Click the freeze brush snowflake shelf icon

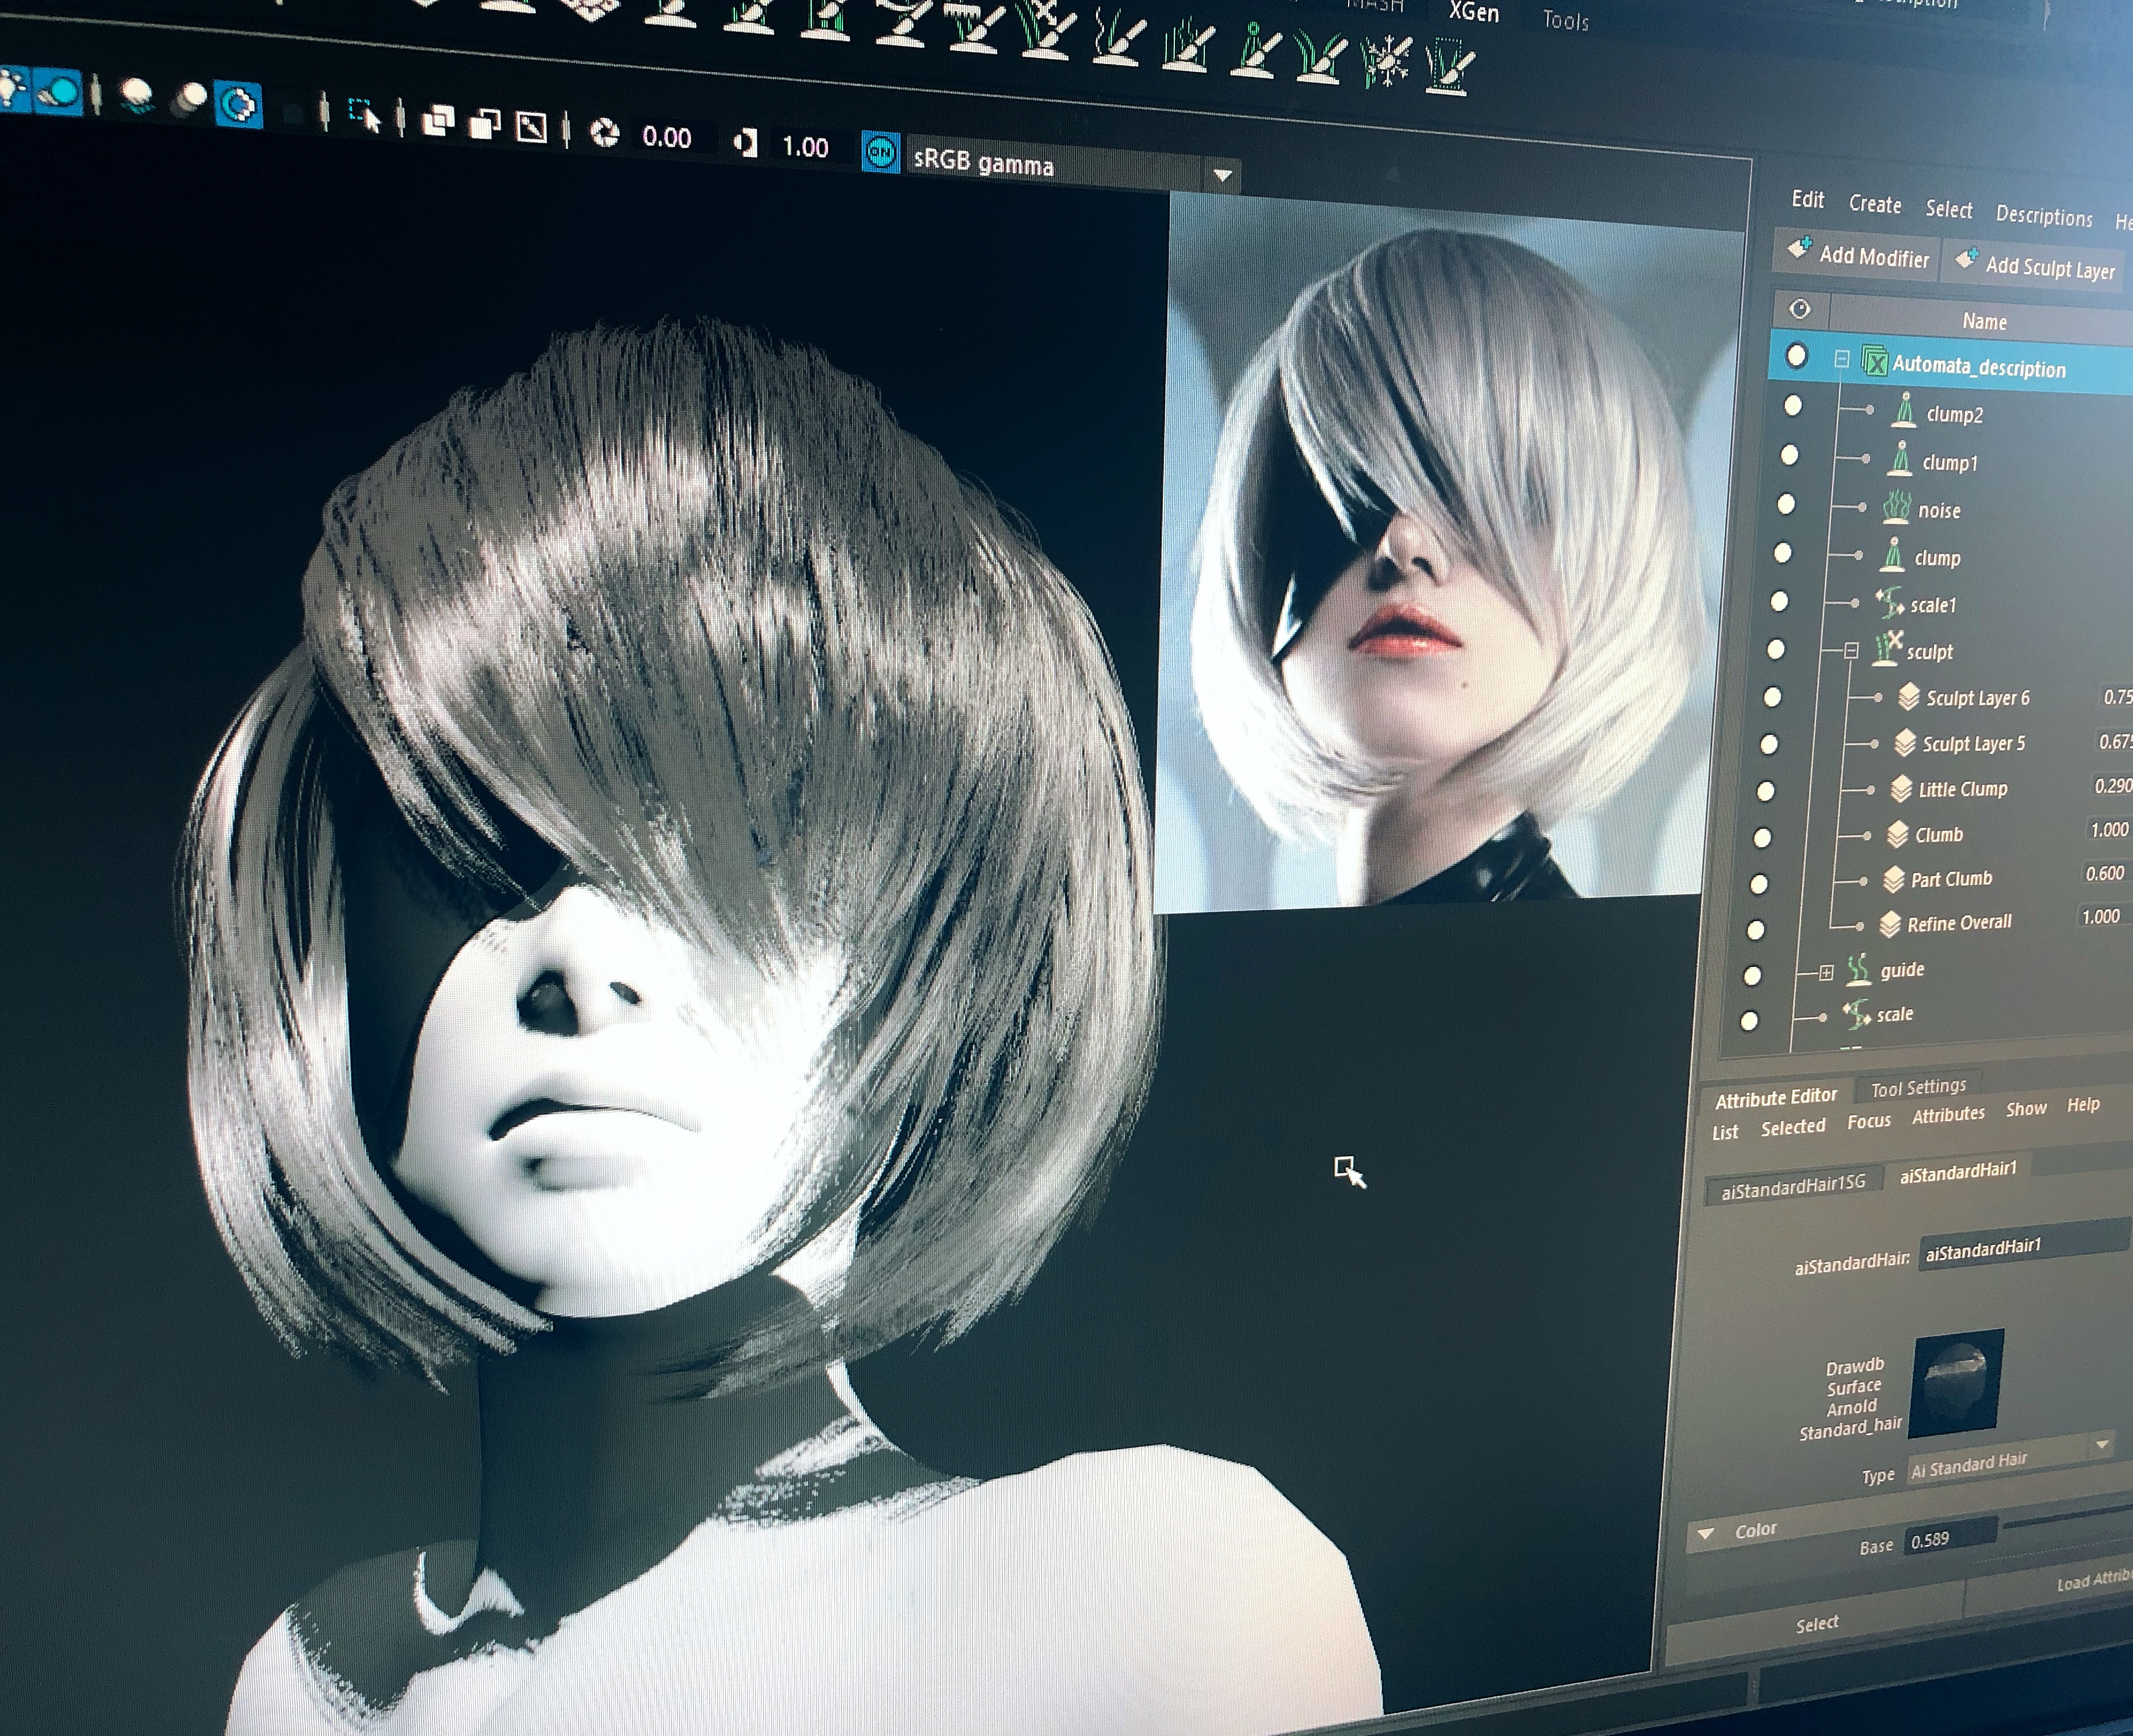(1388, 62)
